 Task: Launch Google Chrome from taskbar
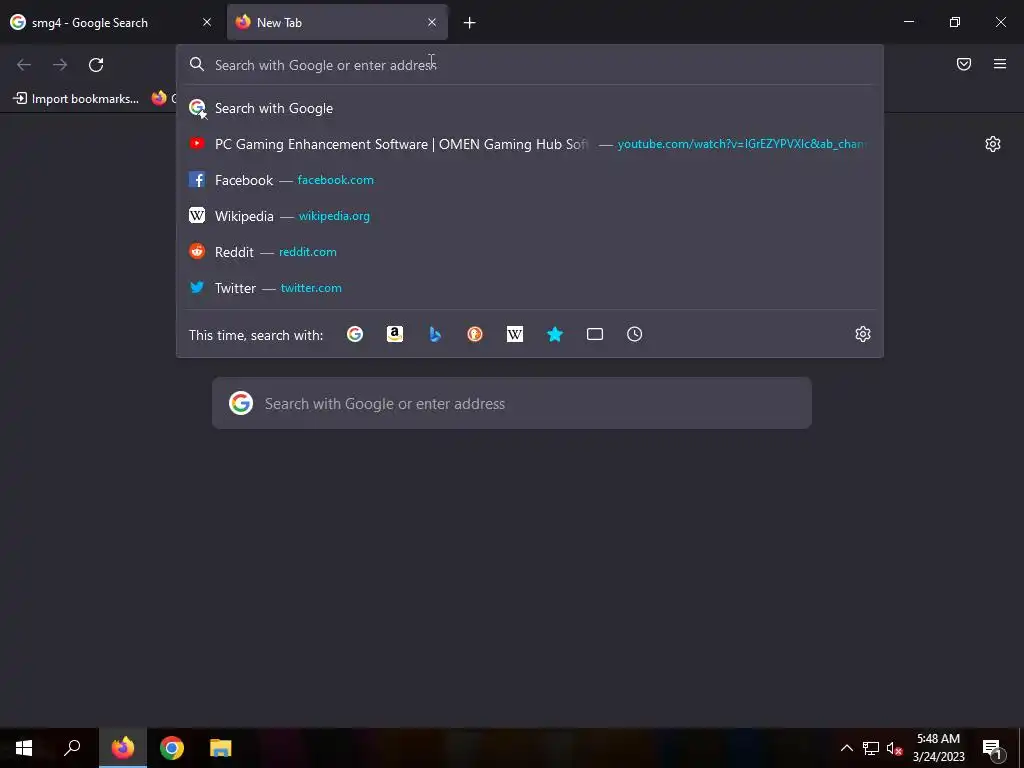[x=172, y=748]
